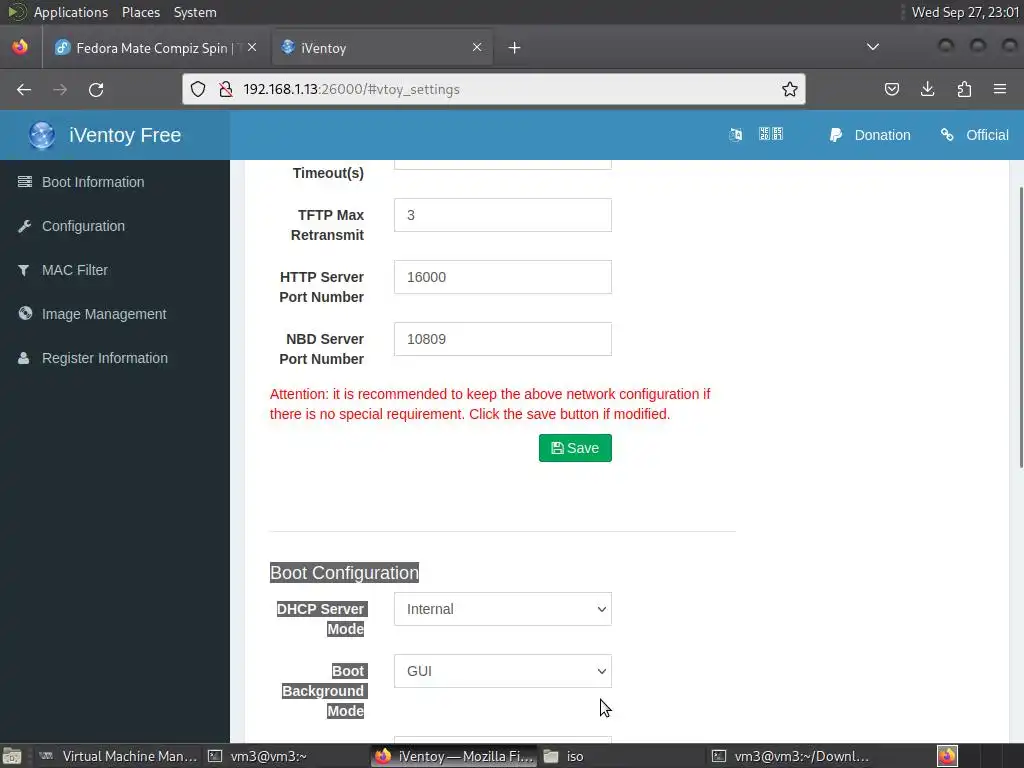Open the Pocket save icon
The height and width of the screenshot is (768, 1024).
point(891,89)
